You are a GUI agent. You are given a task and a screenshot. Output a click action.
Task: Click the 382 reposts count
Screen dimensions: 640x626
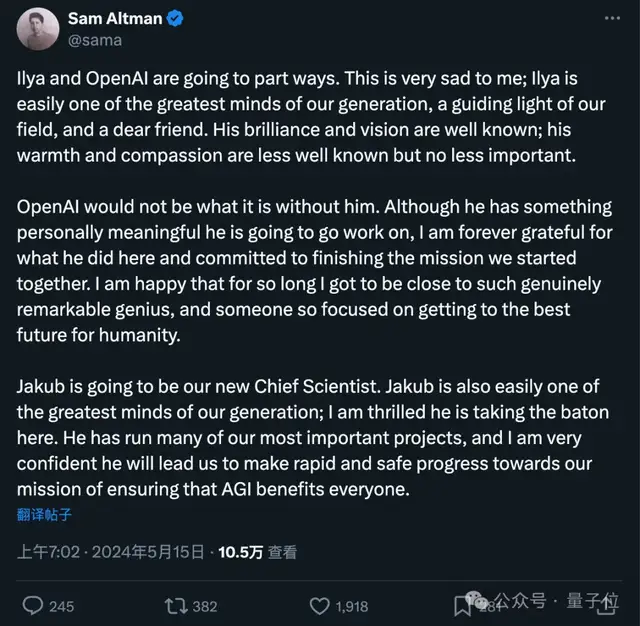click(205, 606)
